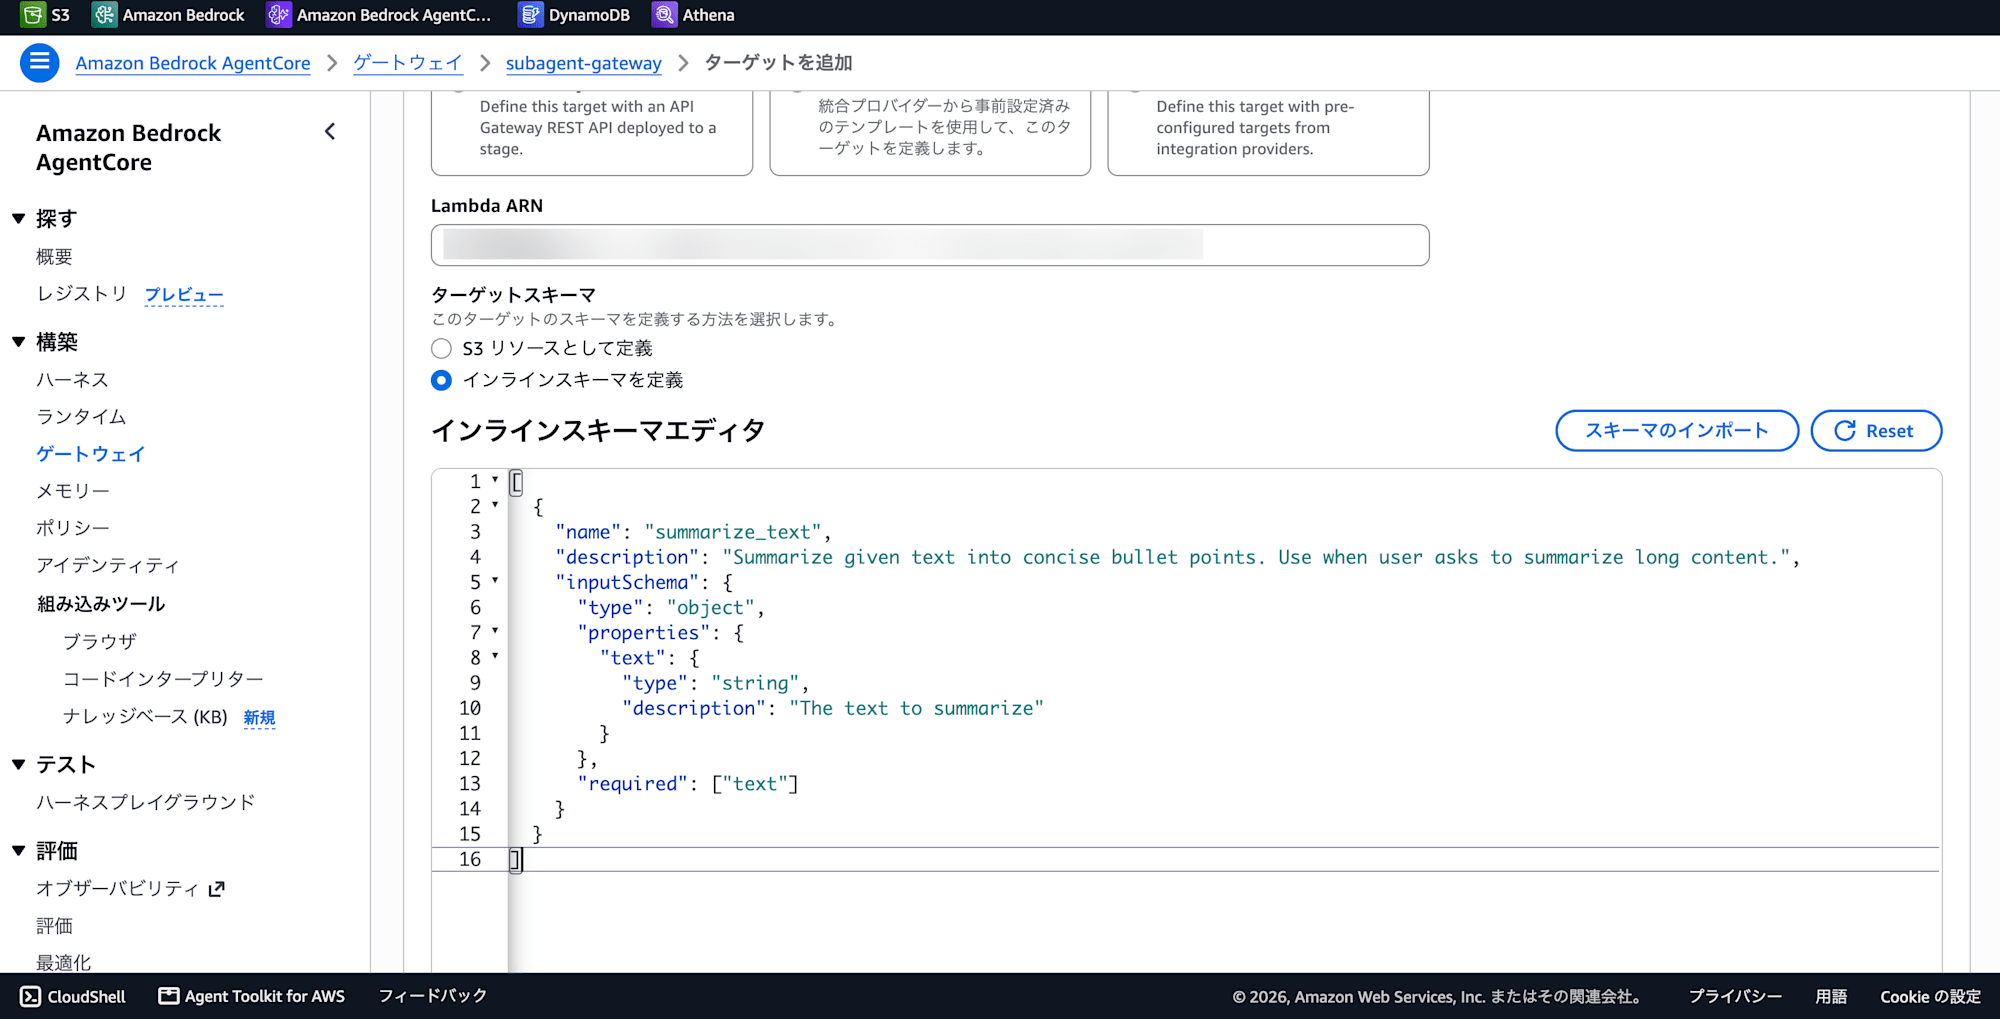Screen dimensions: 2000x1019
Task: Open ナレッジベース (KB) in the sidebar
Action: pyautogui.click(x=145, y=717)
